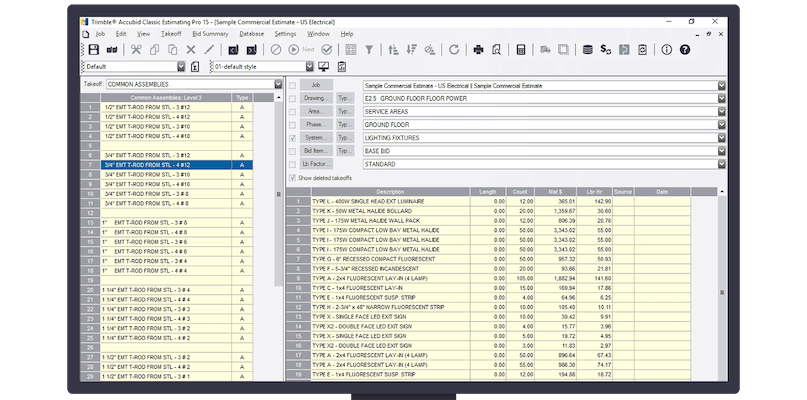Click the sort ascending icon

393,49
